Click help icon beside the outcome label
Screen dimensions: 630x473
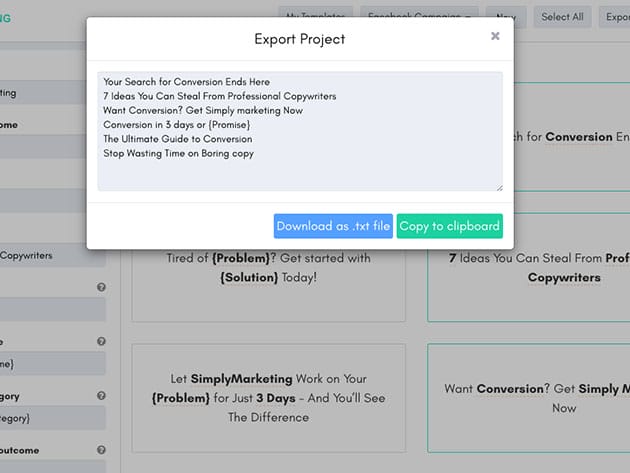click(x=101, y=450)
